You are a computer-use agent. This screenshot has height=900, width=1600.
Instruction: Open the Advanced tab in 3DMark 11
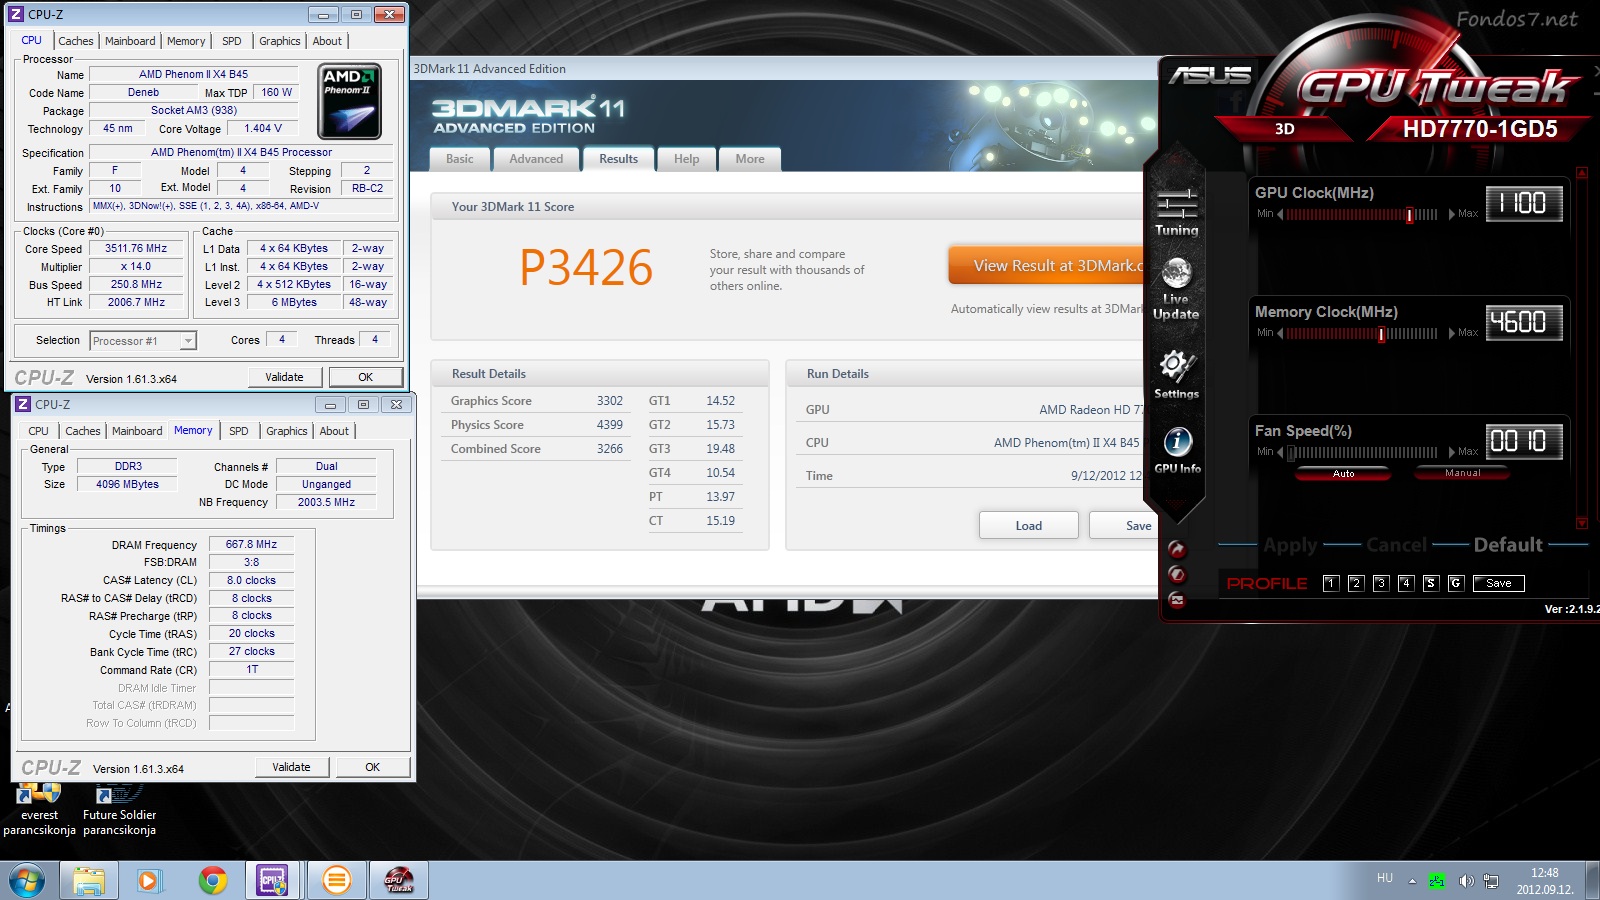[x=536, y=159]
